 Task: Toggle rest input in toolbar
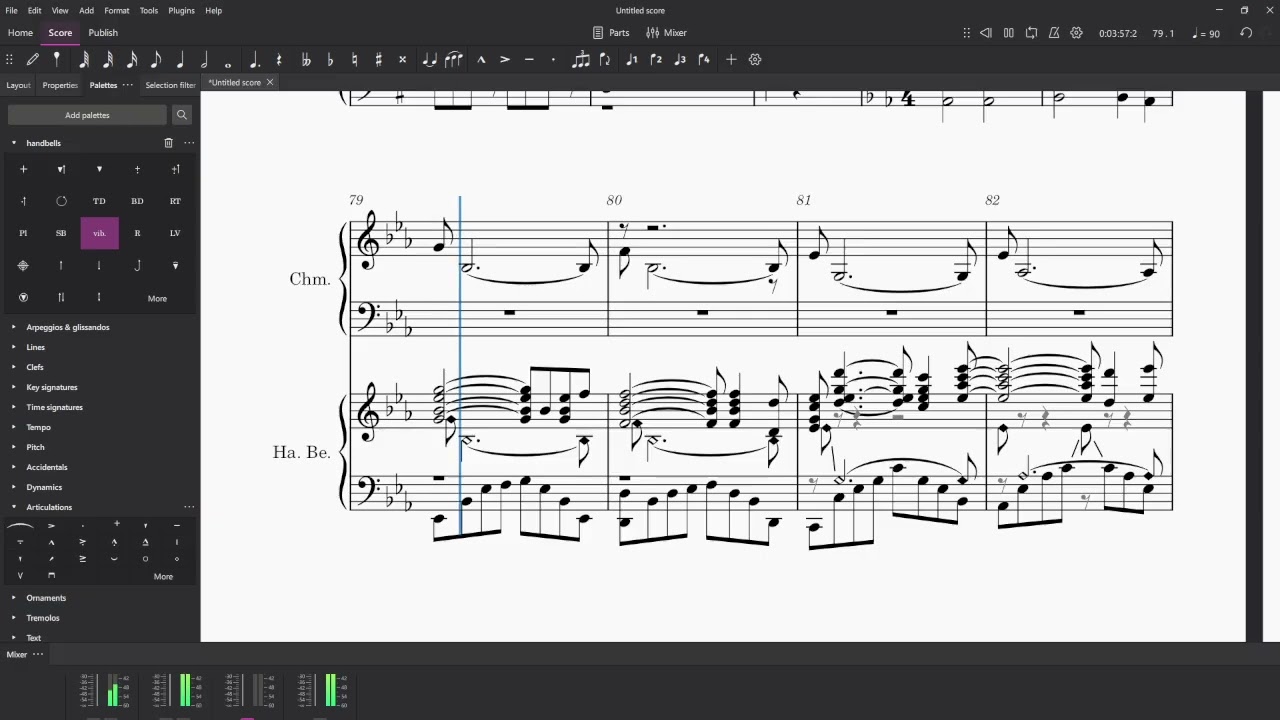click(x=279, y=60)
